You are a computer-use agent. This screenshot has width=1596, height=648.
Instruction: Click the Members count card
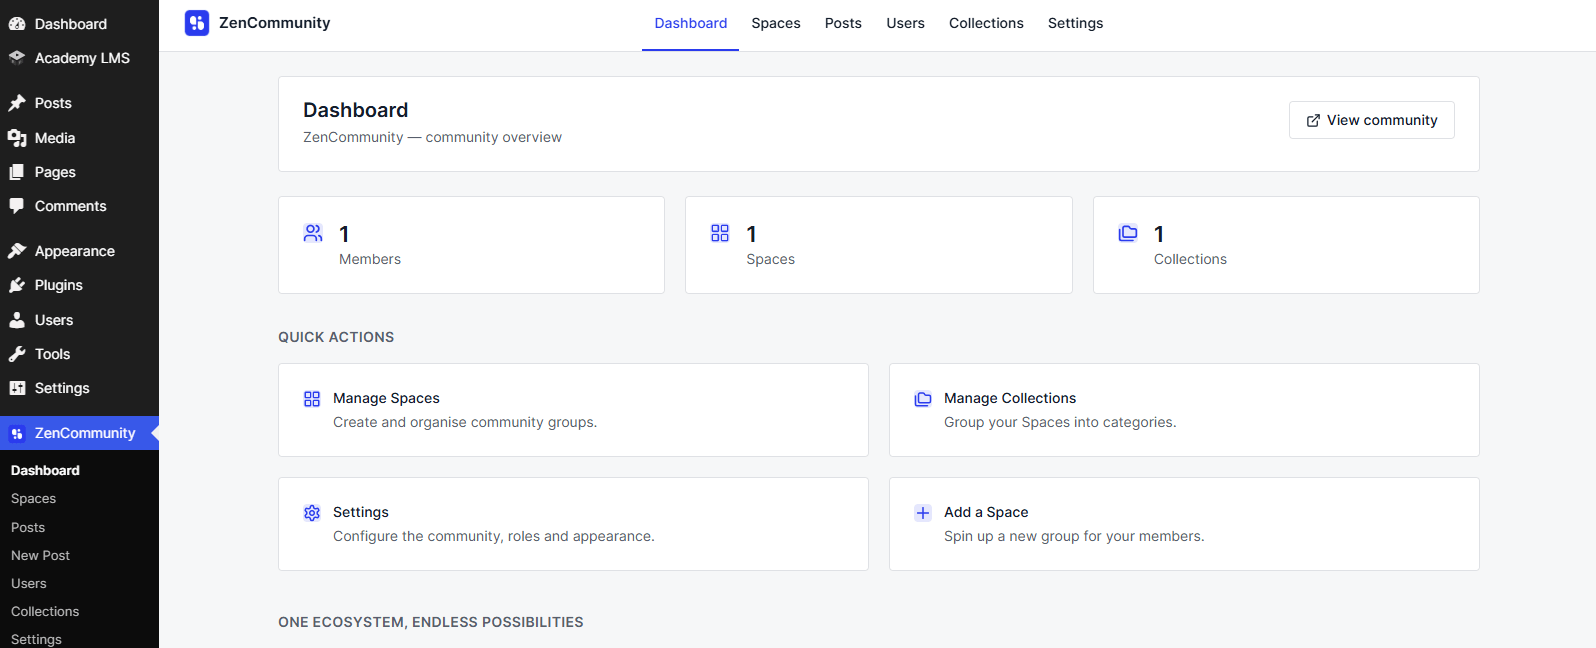coord(471,245)
